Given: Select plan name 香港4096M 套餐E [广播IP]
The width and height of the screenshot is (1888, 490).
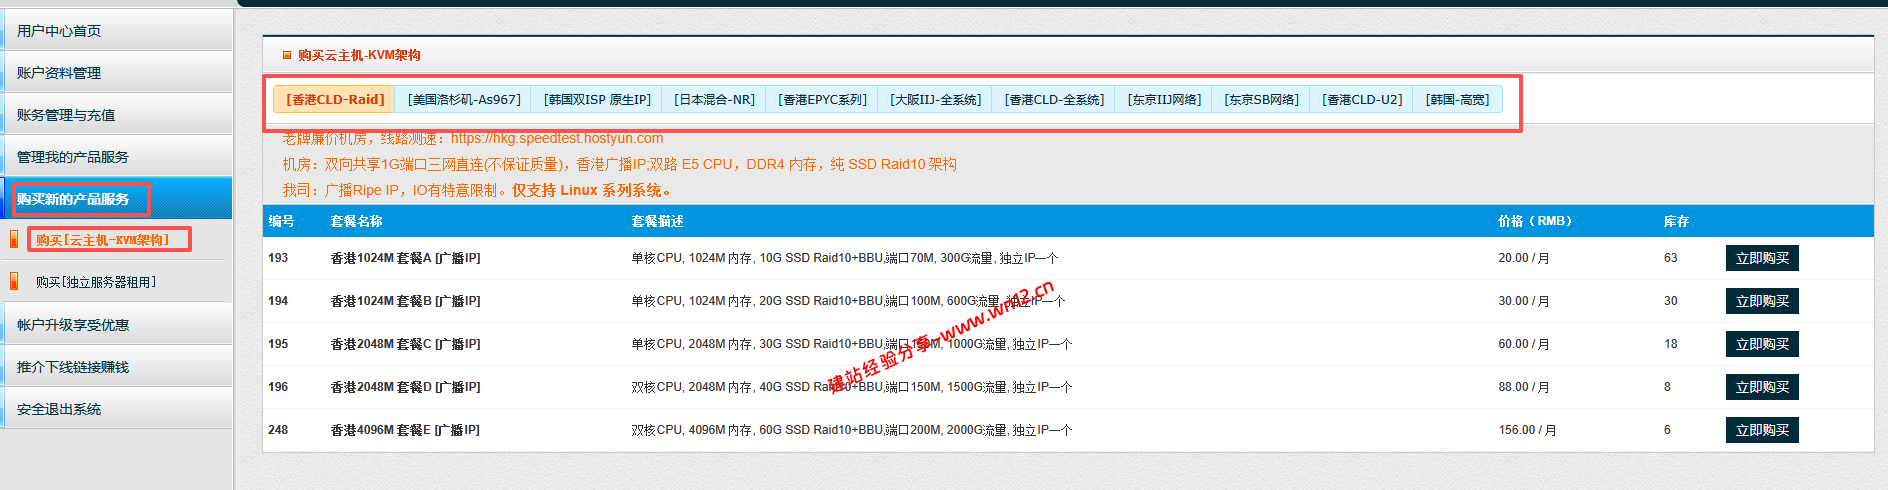Looking at the screenshot, I should pos(405,430).
